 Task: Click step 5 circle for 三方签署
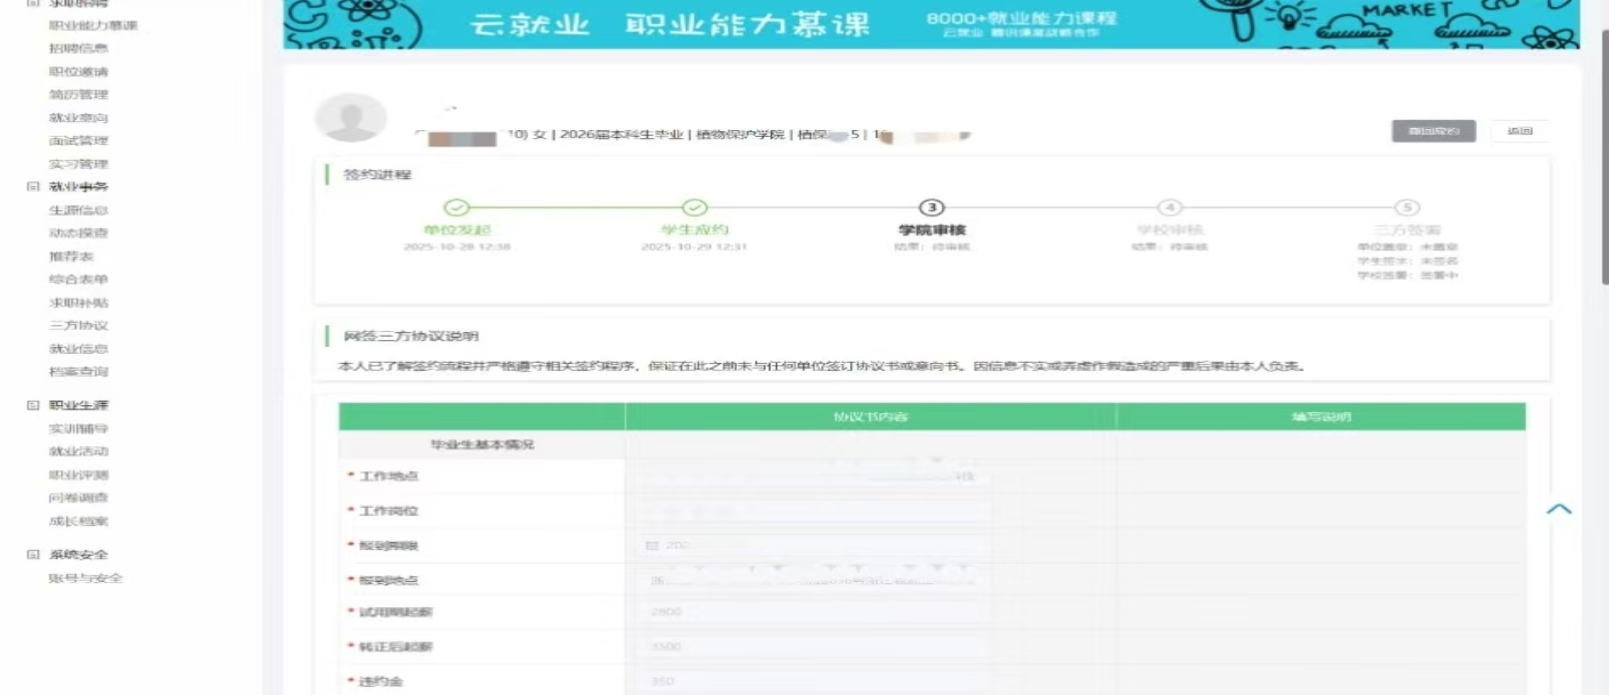pos(1407,208)
